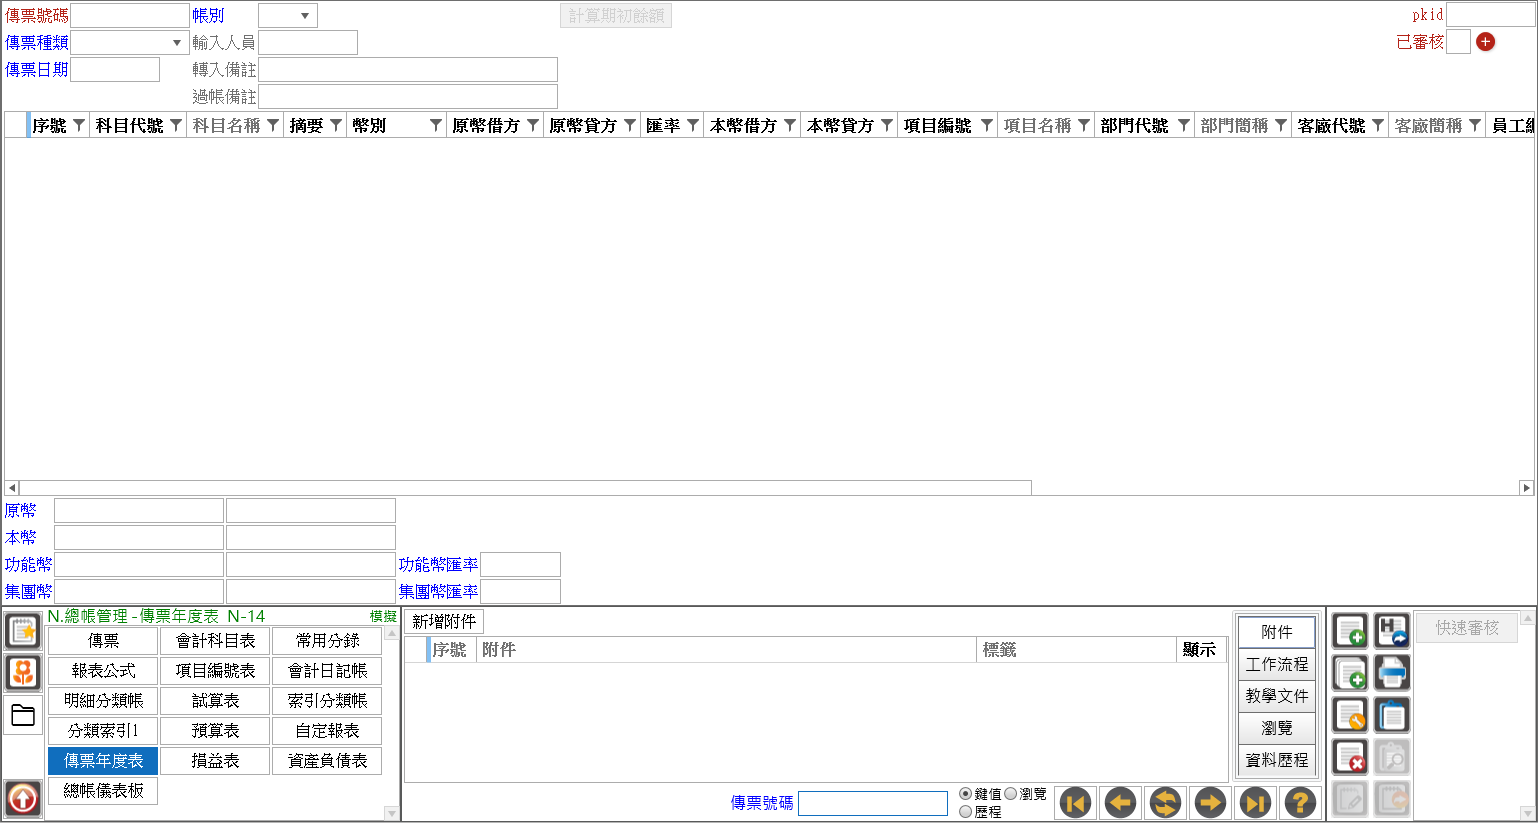Filter the 科目代號 column
Image resolution: width=1538 pixels, height=823 pixels.
coord(176,125)
